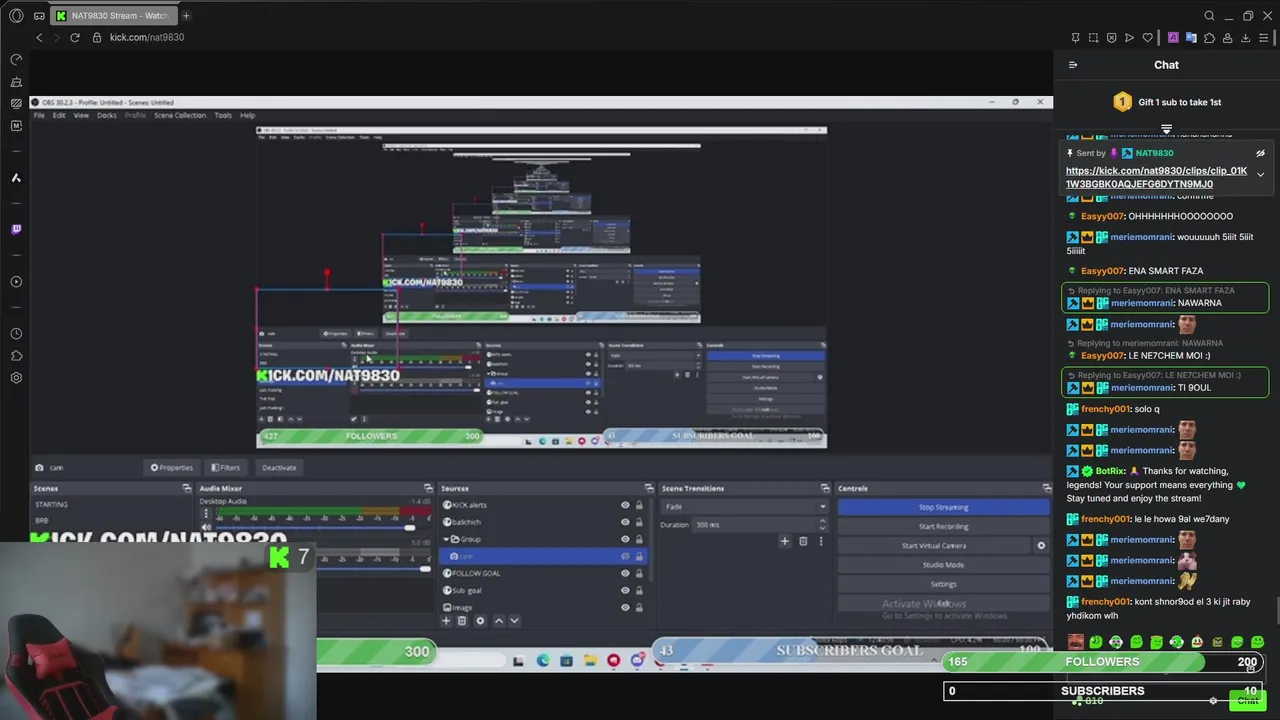This screenshot has width=1280, height=720.
Task: Open Opera workspaces icon next to tab
Action: click(39, 16)
